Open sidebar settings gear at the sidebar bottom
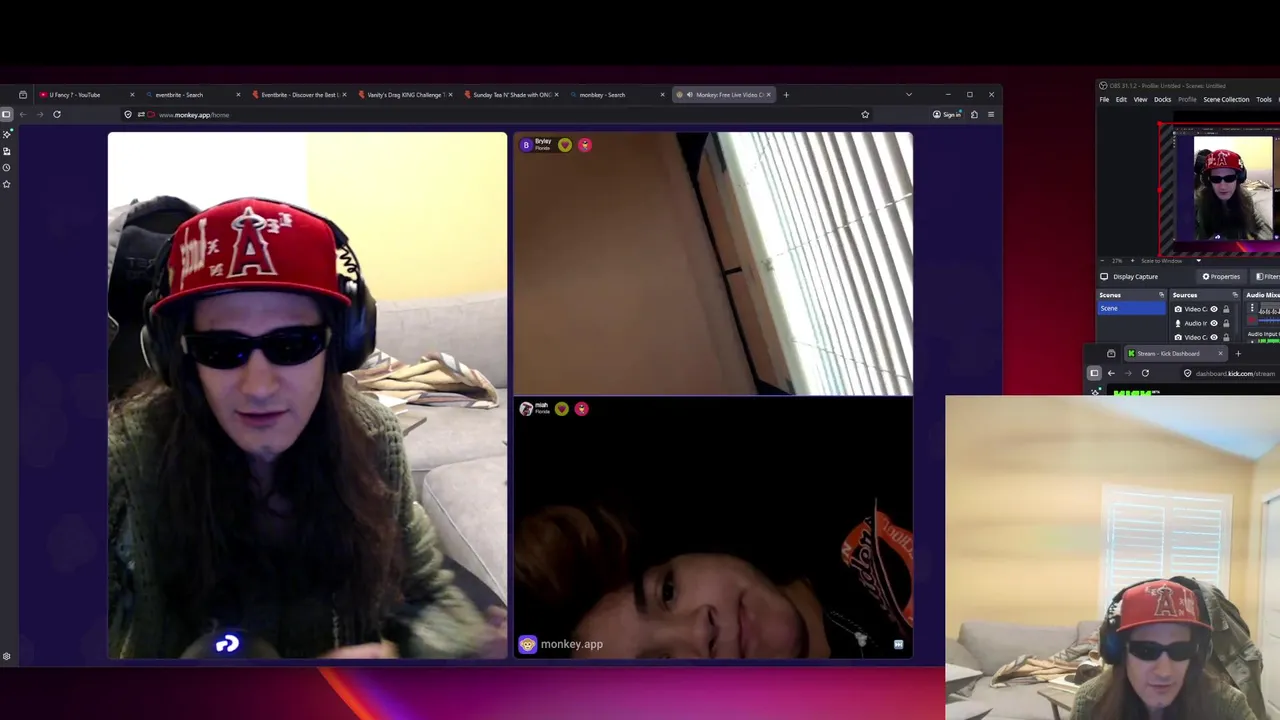This screenshot has height=720, width=1280. pos(6,656)
